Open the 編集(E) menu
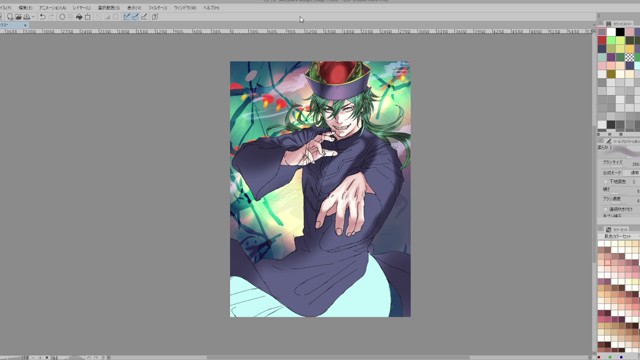The height and width of the screenshot is (360, 640). (25, 8)
